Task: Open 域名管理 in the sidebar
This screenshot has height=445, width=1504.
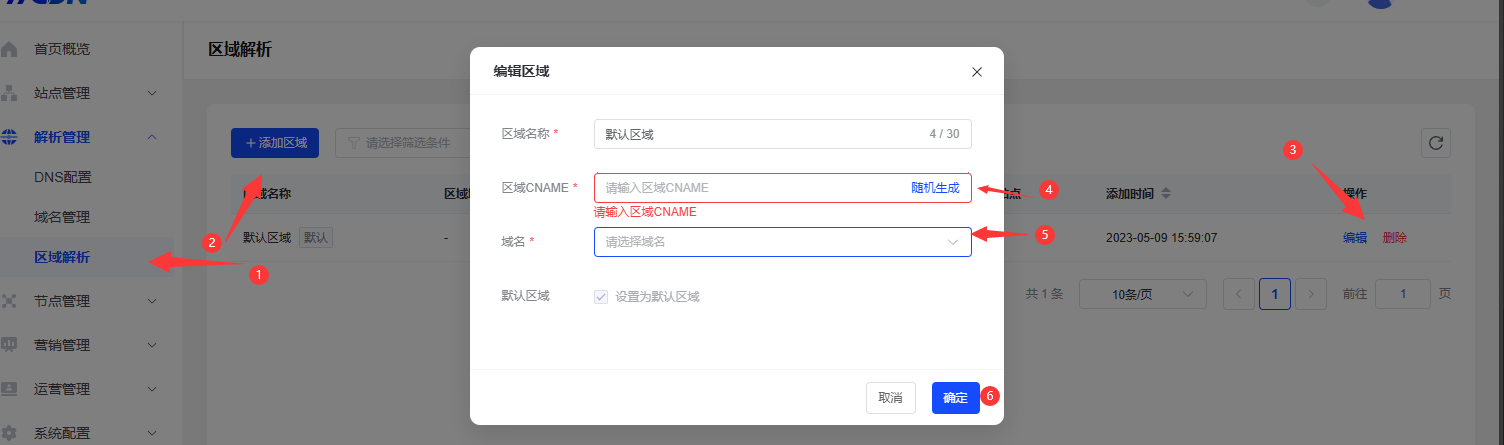Action: coord(62,217)
